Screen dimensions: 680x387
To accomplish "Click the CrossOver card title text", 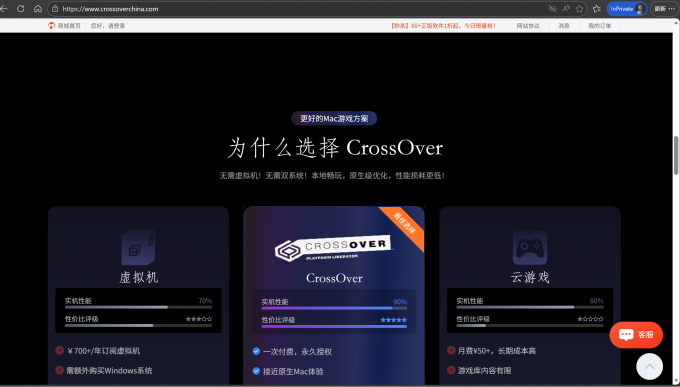I will [x=334, y=278].
